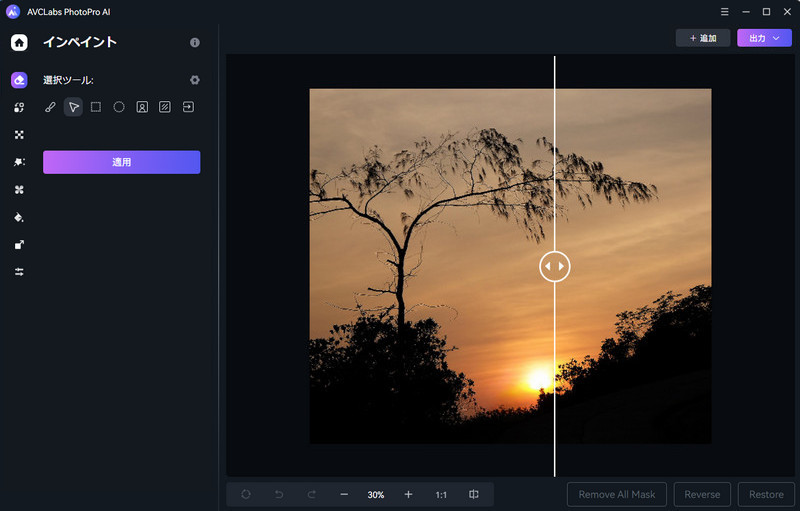Select the arrow pointer selection tool
This screenshot has height=511, width=800.
pyautogui.click(x=73, y=107)
